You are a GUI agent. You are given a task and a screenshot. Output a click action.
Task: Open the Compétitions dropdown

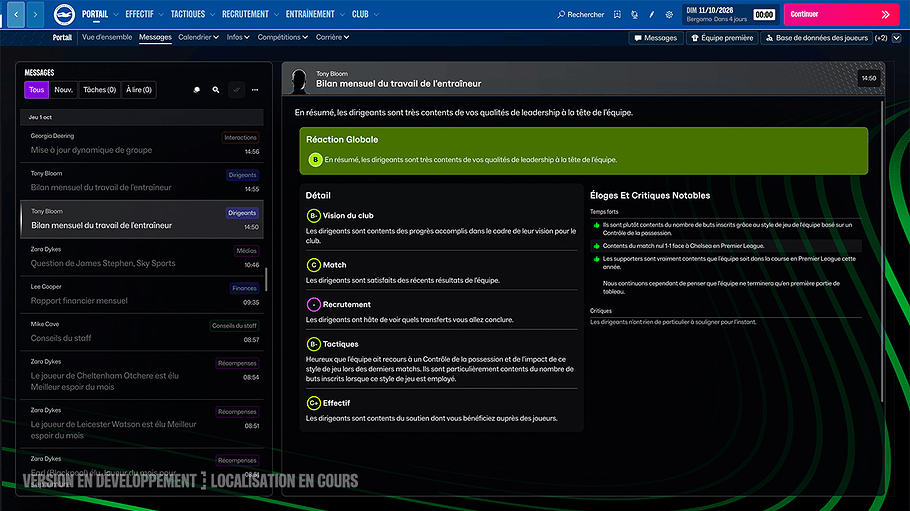(x=283, y=37)
